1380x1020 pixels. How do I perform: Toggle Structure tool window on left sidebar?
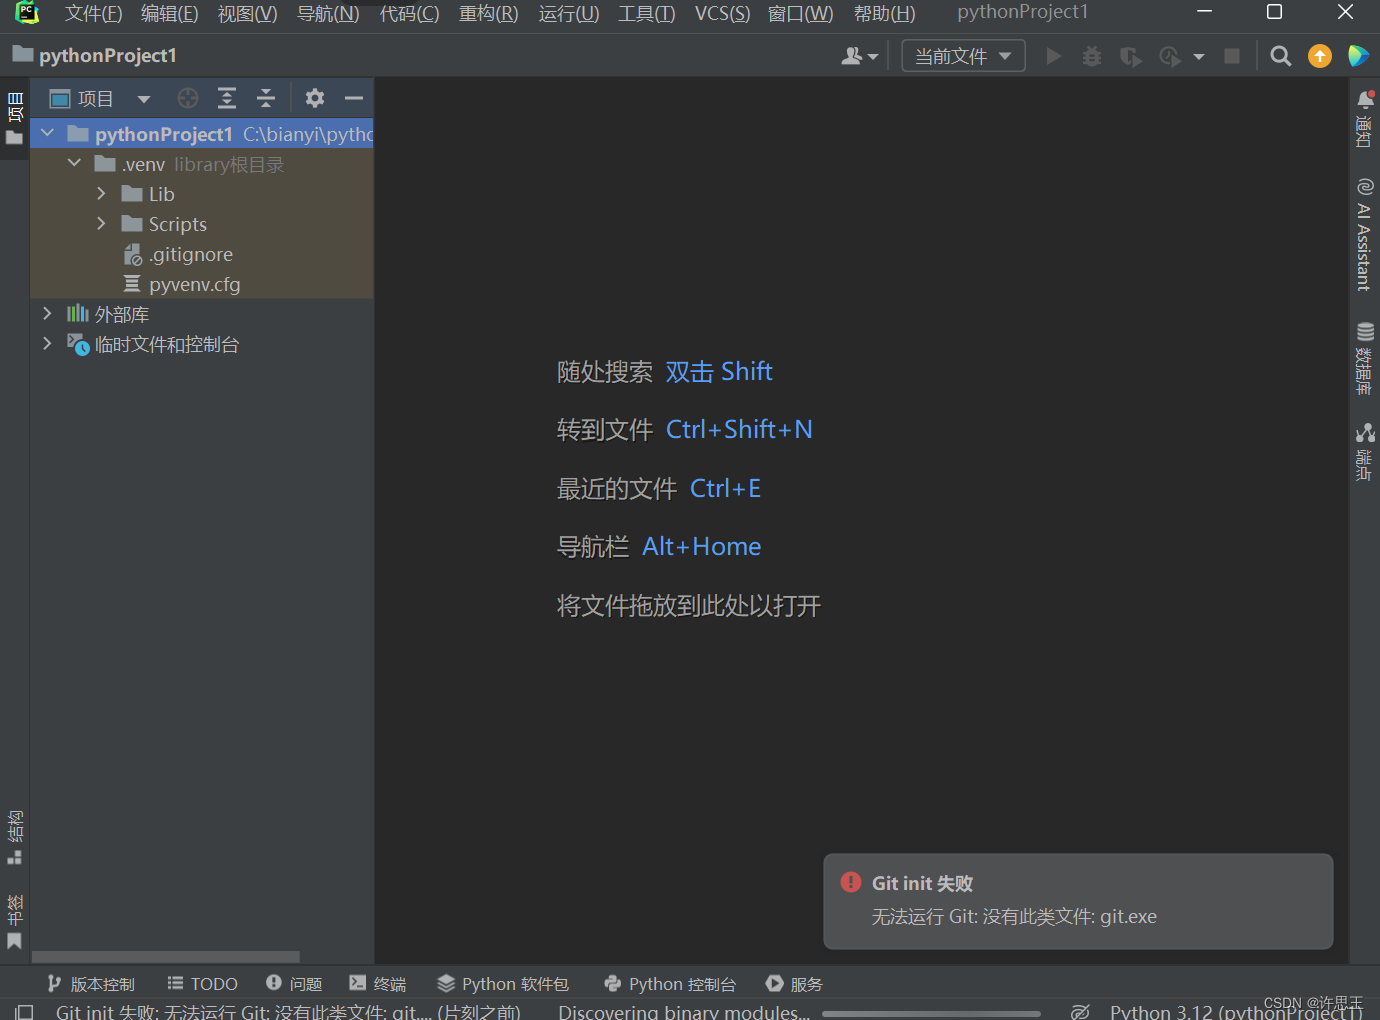pyautogui.click(x=15, y=838)
